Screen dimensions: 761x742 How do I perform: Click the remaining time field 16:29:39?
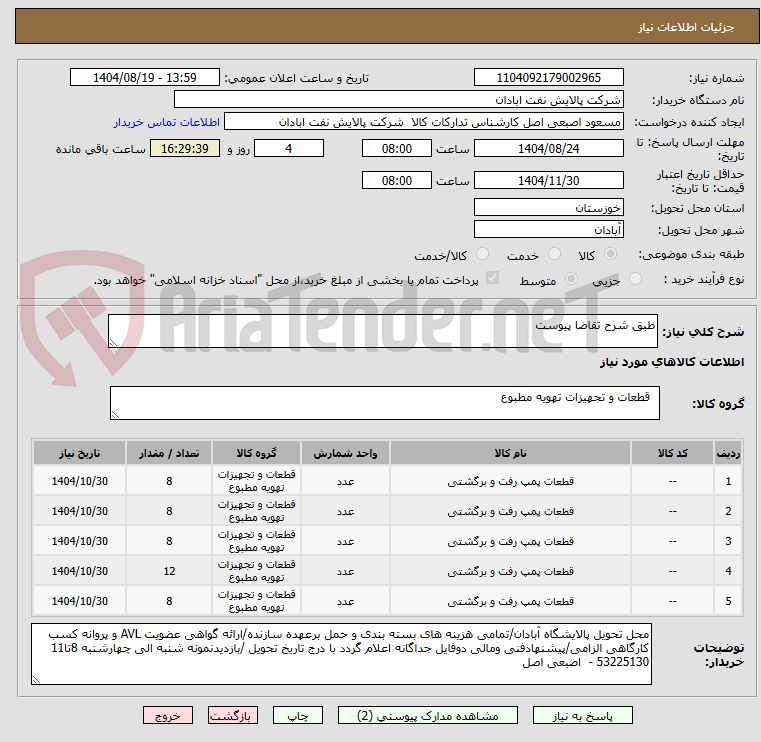pos(184,148)
